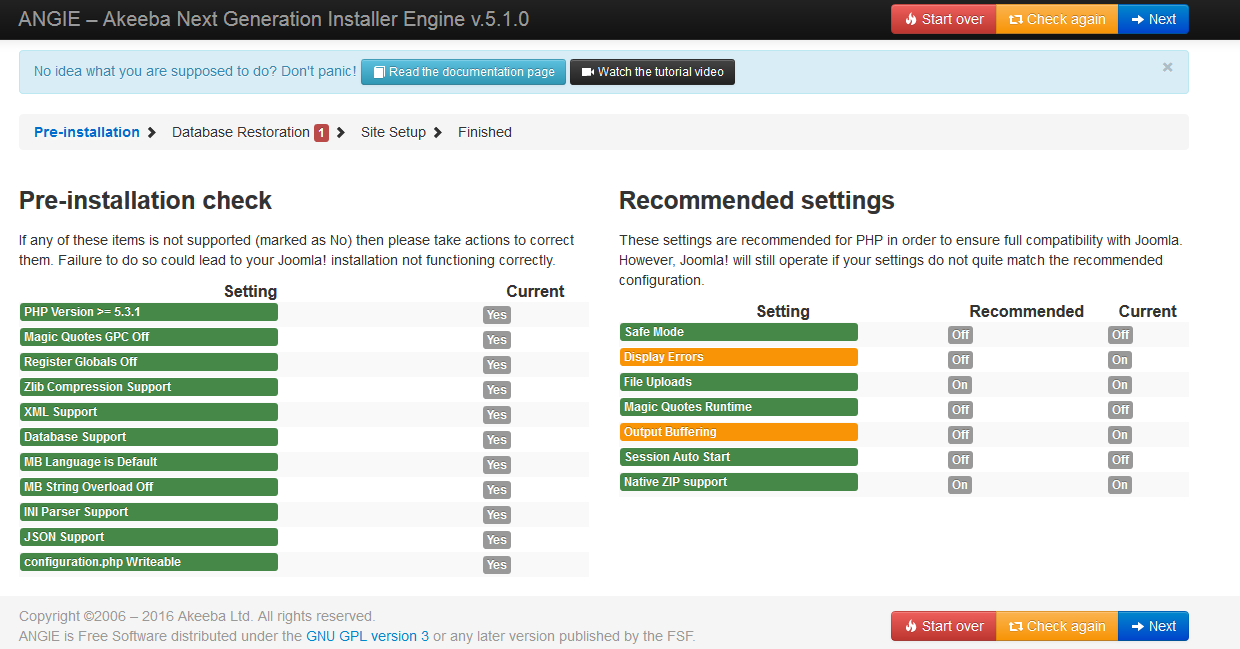The height and width of the screenshot is (649, 1240).
Task: Click the Pre-installation check heading
Action: point(146,201)
